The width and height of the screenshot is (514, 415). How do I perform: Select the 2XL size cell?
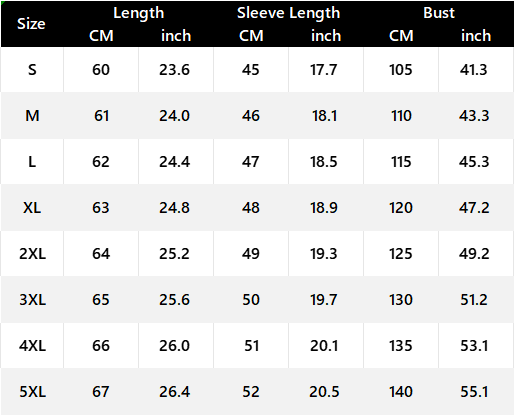(32, 254)
